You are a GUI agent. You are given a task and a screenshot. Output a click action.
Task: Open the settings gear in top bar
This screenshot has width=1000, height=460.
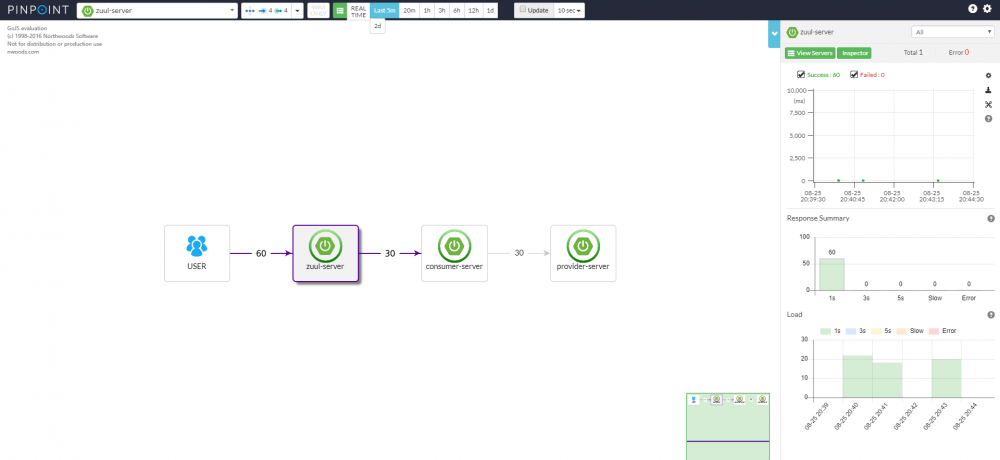(x=987, y=9)
